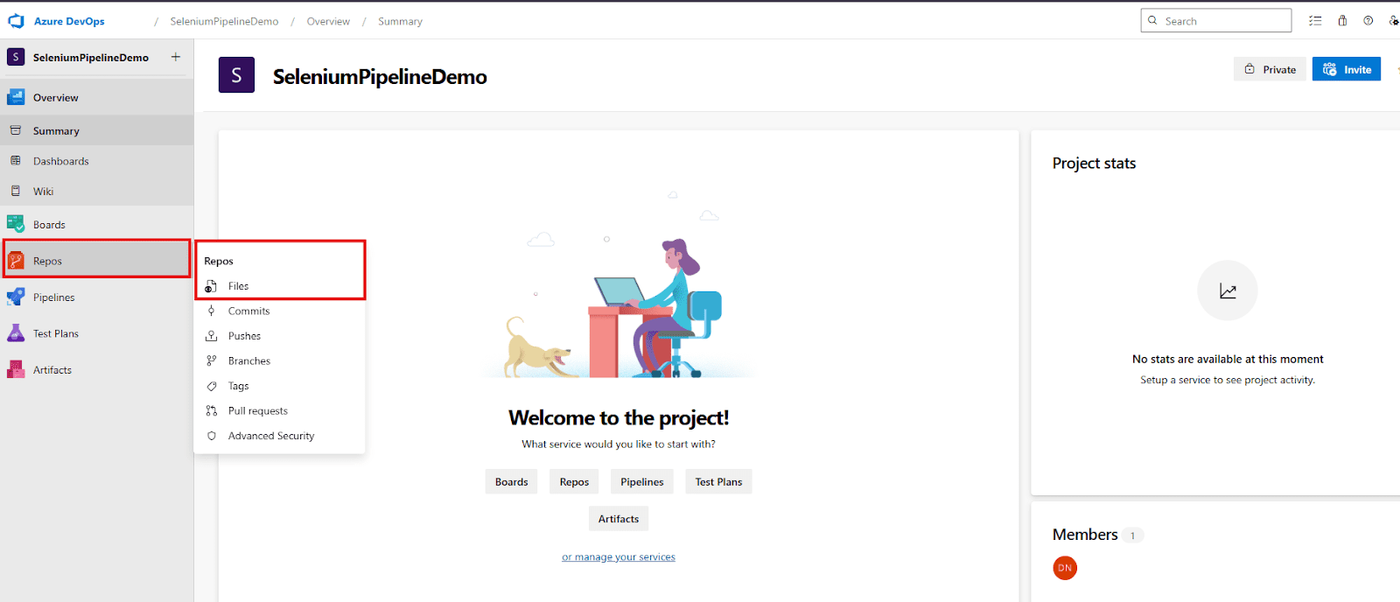Click the Repos service button
Screen dimensions: 1400x602
coord(574,482)
